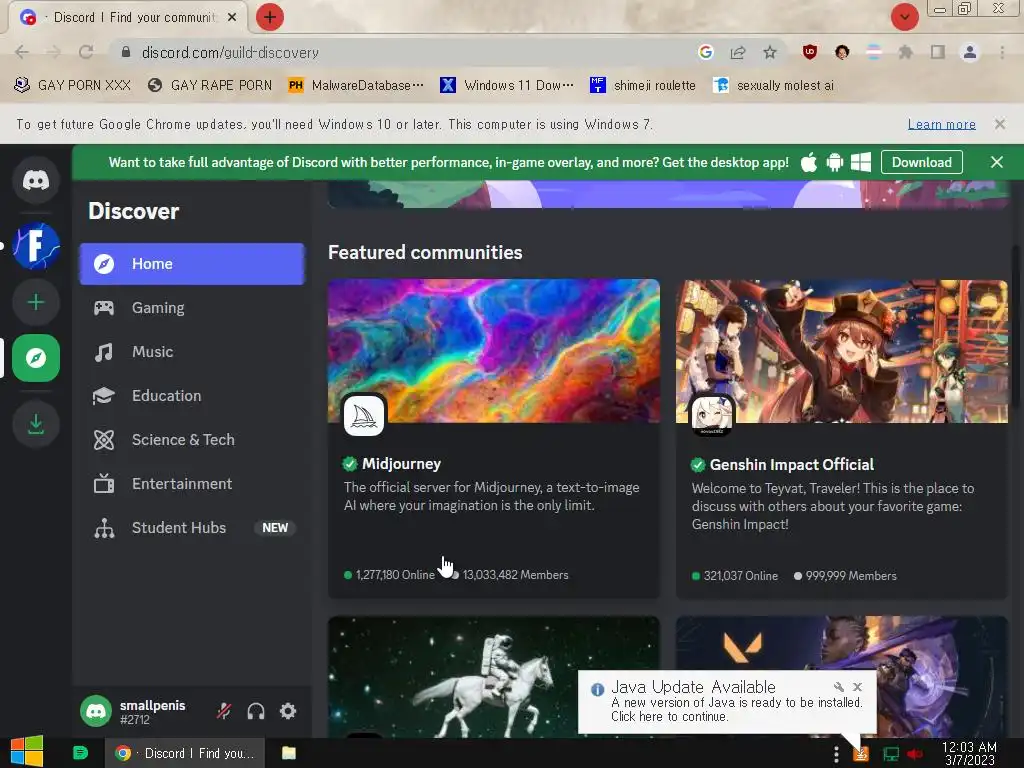This screenshot has width=1024, height=768.
Task: Bookmark this page with the star icon
Action: coord(770,52)
